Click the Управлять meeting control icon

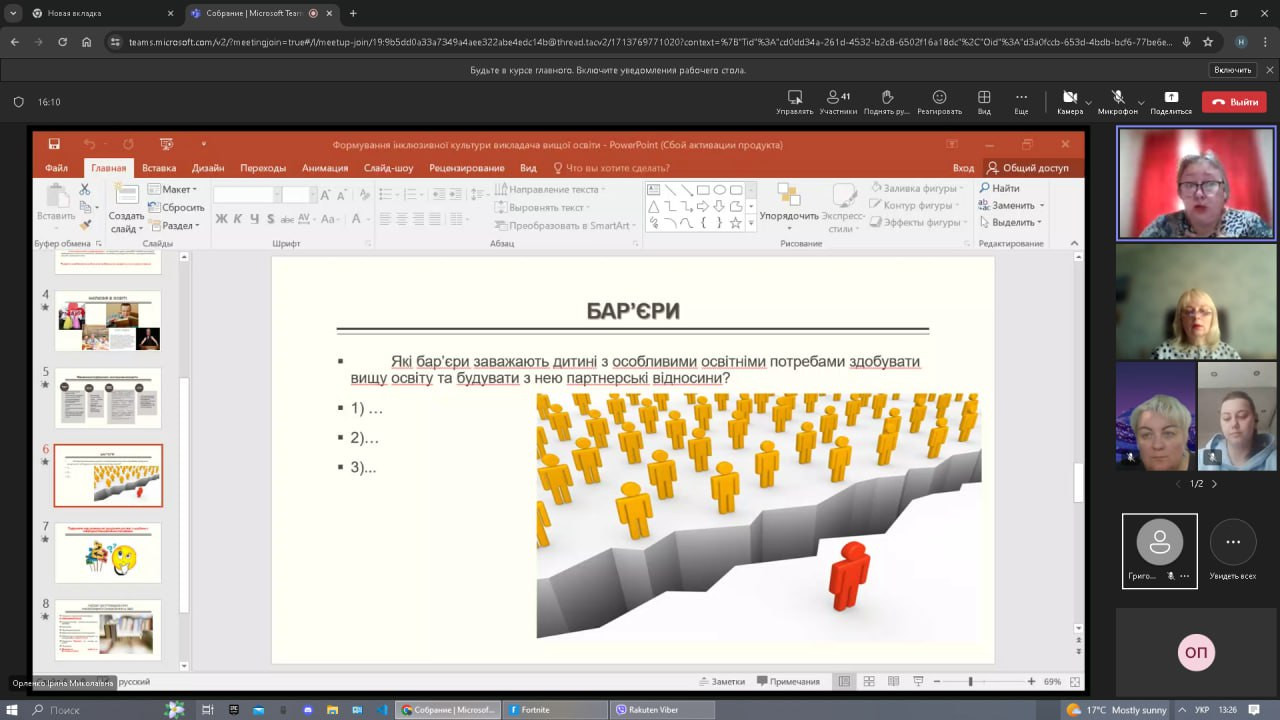click(795, 98)
